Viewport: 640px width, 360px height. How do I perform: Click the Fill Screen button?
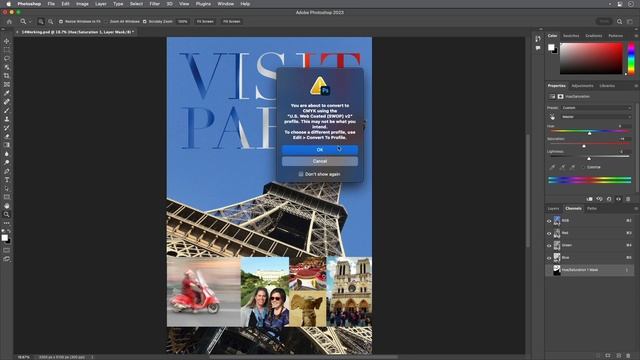click(231, 22)
